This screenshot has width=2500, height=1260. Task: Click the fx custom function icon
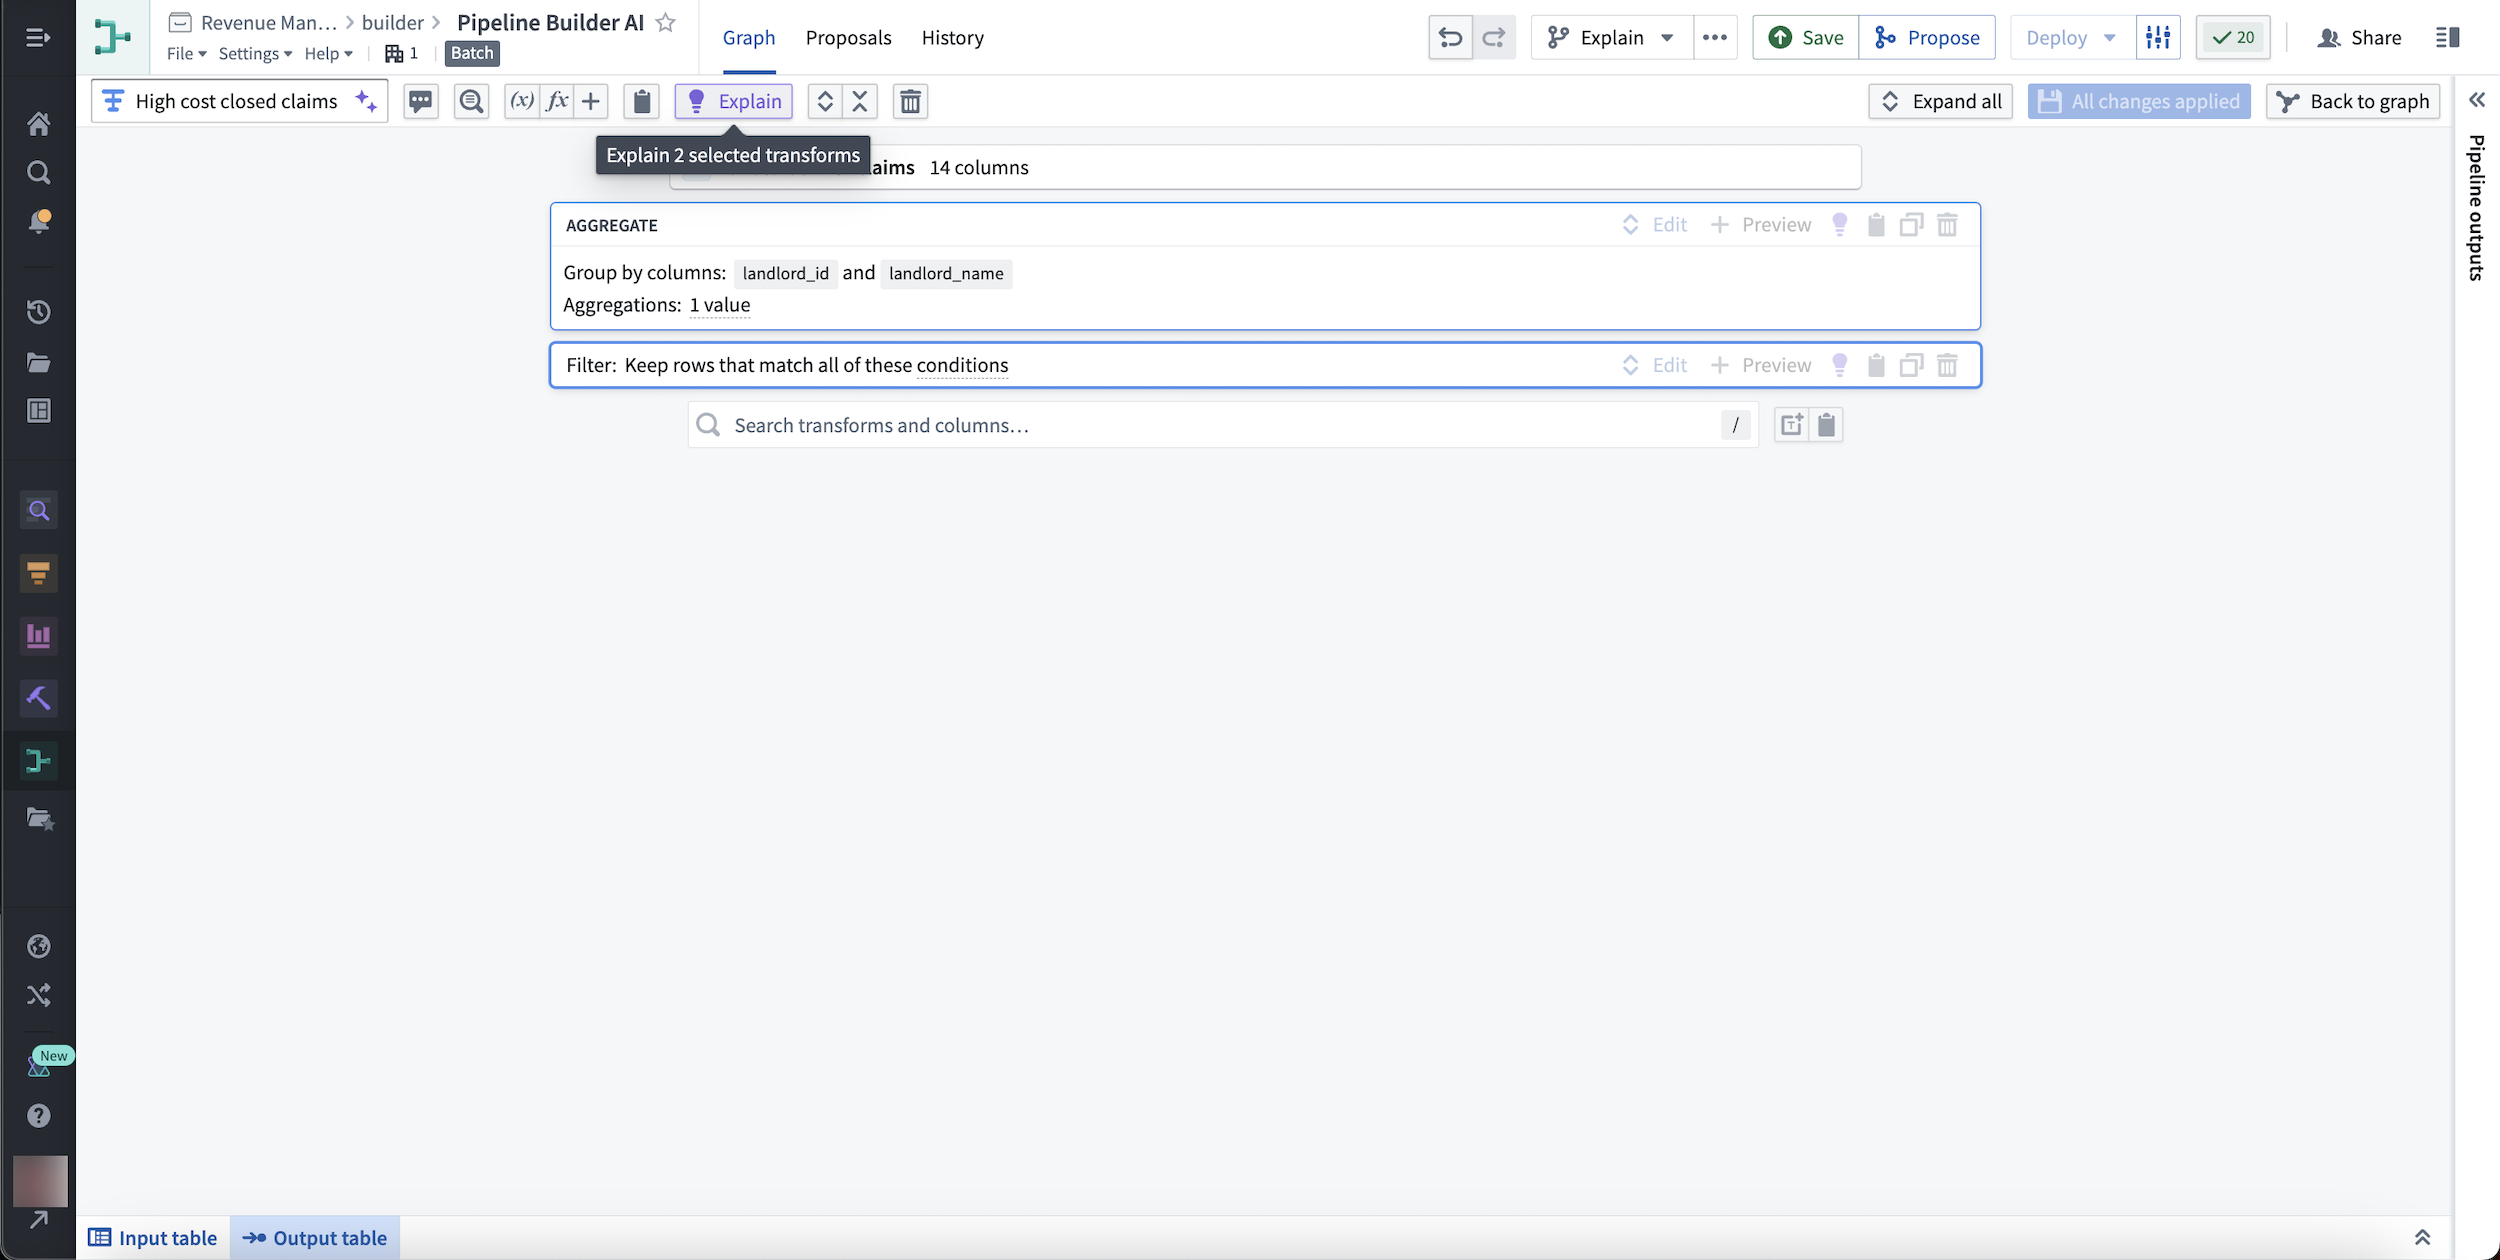coord(557,101)
